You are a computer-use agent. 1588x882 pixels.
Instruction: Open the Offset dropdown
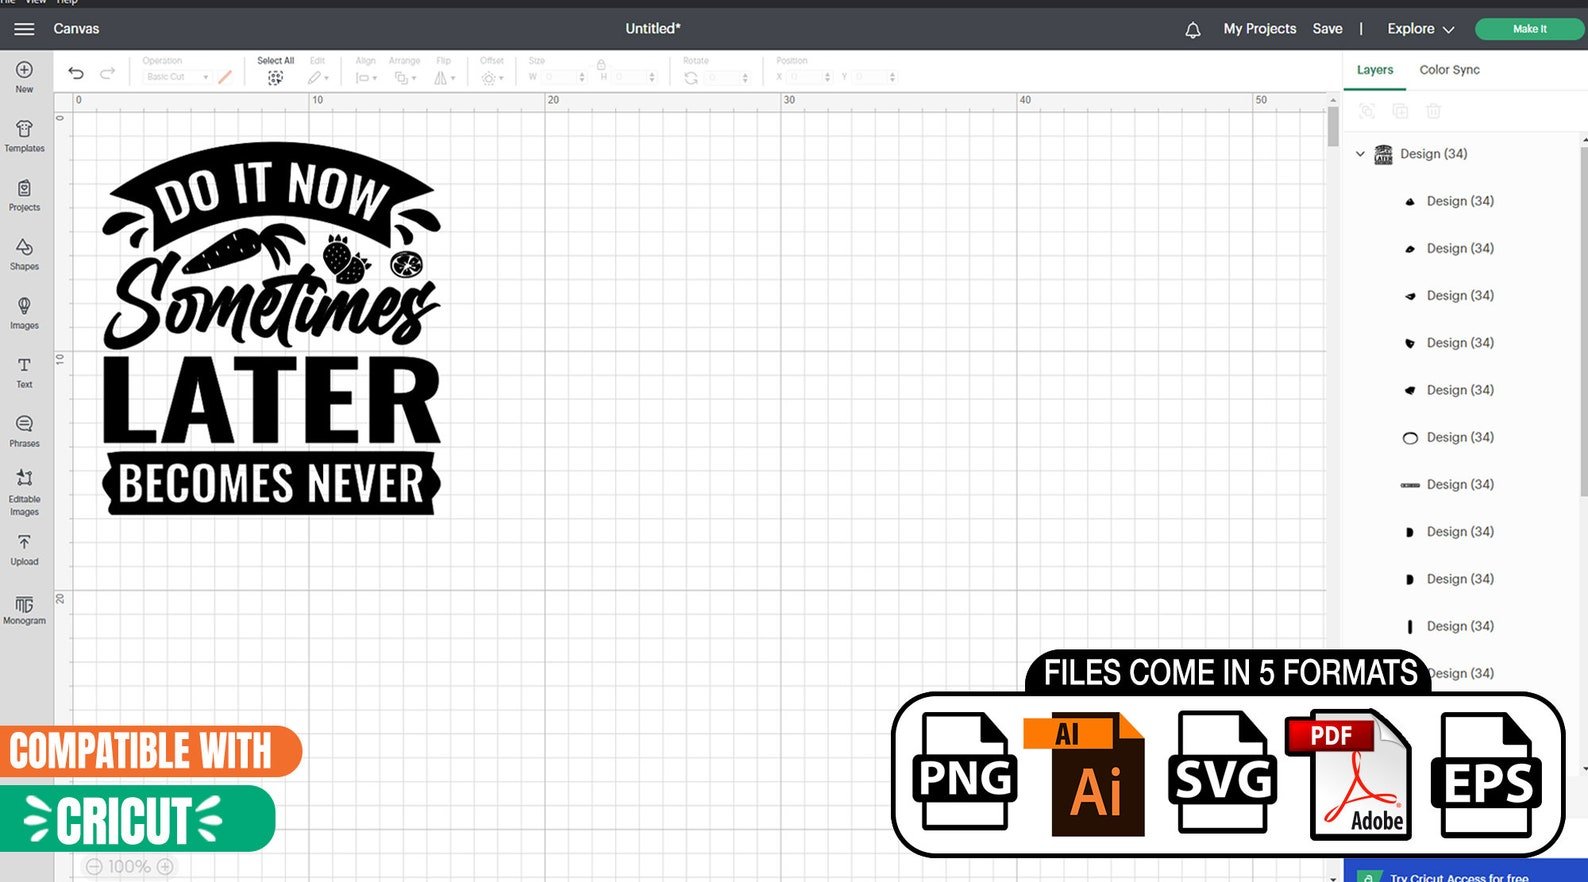[x=492, y=77]
